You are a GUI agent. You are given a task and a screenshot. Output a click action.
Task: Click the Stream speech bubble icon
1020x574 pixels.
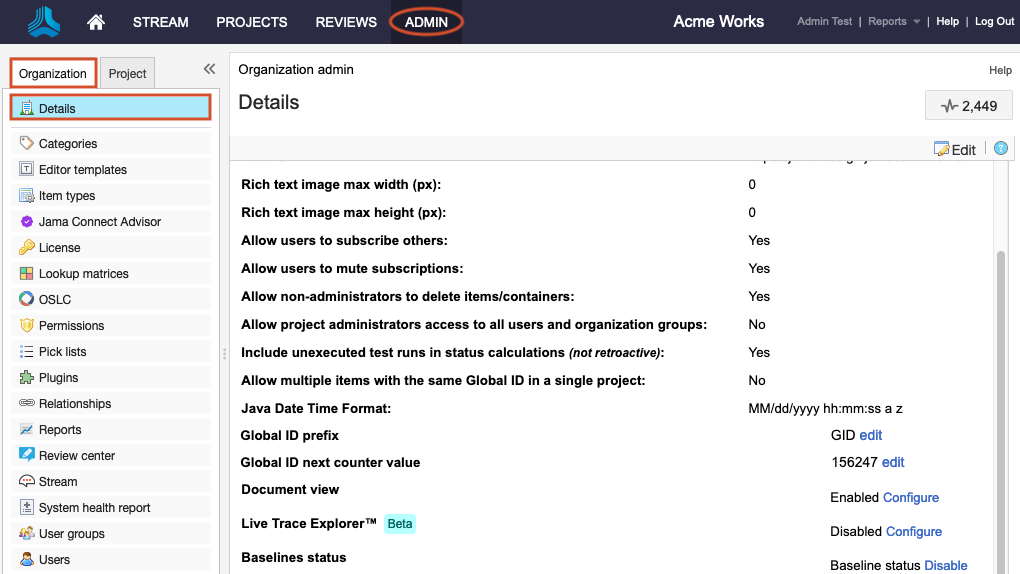coord(27,481)
